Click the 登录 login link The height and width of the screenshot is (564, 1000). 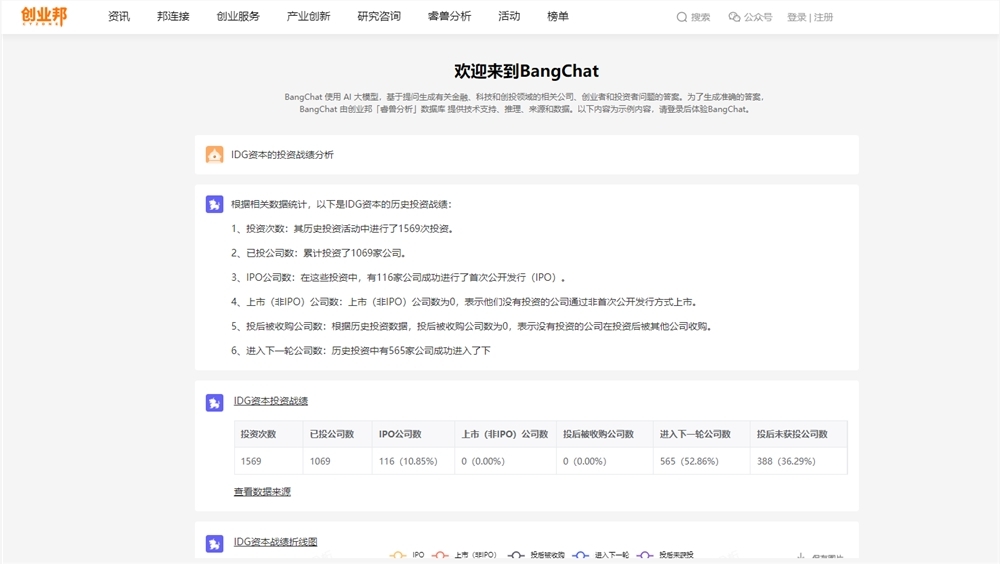click(x=797, y=17)
